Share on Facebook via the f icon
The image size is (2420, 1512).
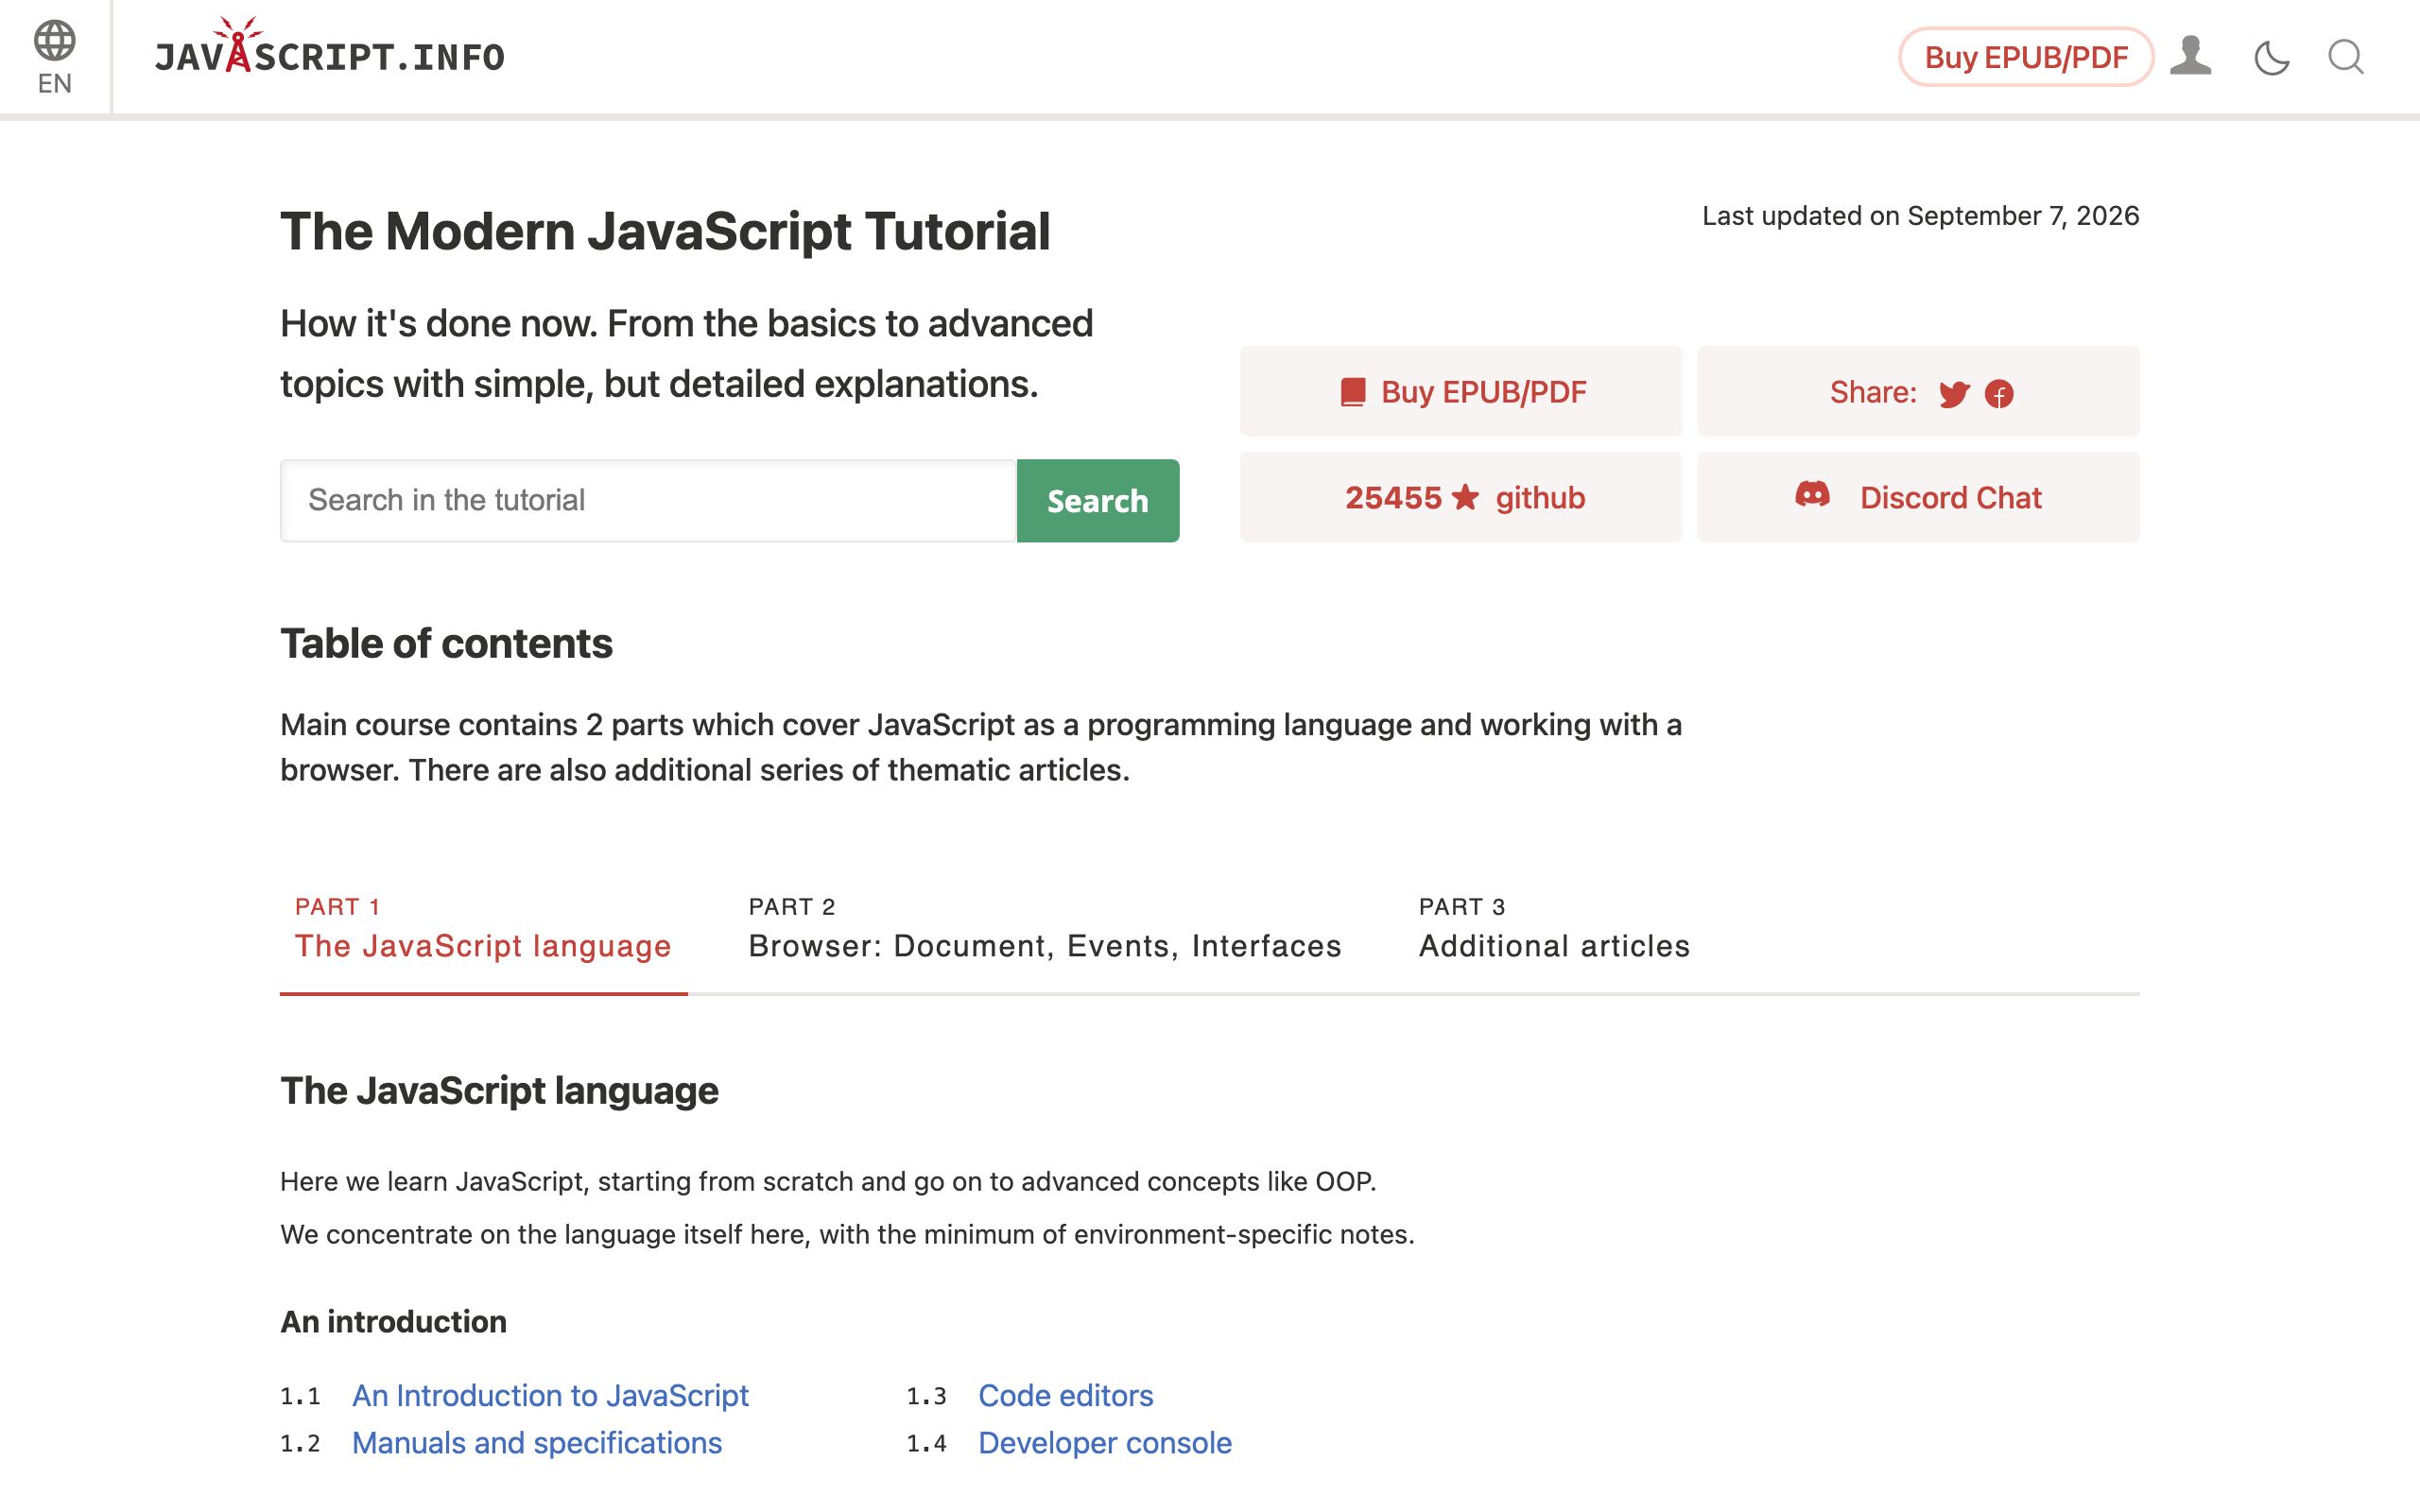[x=1999, y=394]
